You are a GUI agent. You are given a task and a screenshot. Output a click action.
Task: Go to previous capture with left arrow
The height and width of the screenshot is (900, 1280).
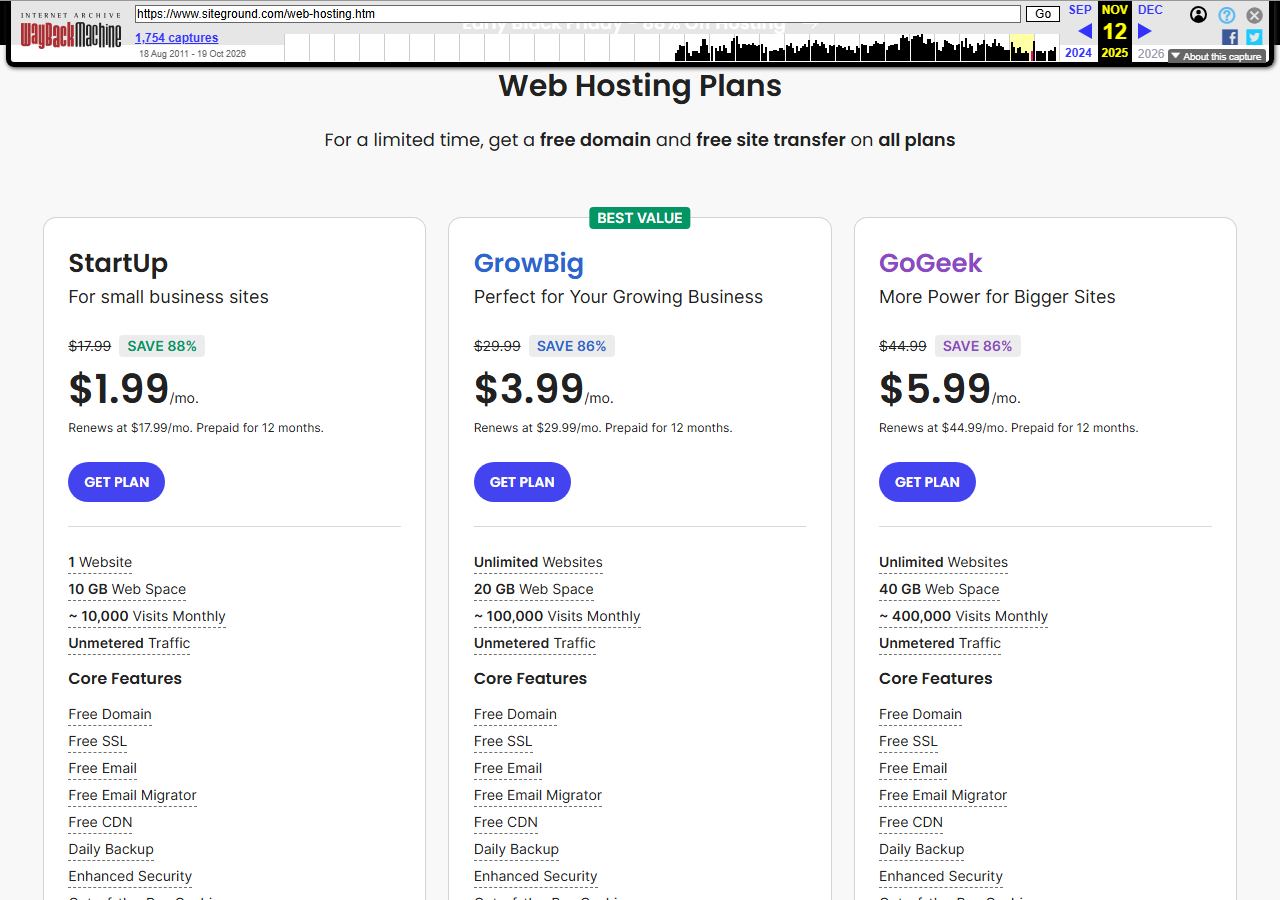(1085, 31)
